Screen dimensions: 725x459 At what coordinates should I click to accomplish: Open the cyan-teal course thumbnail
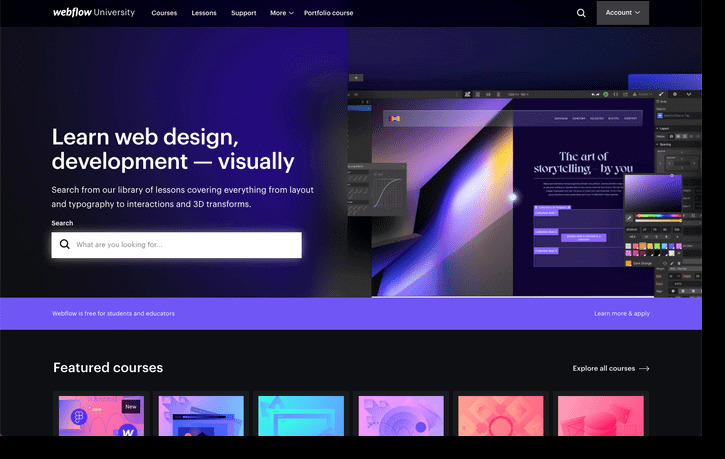301,416
